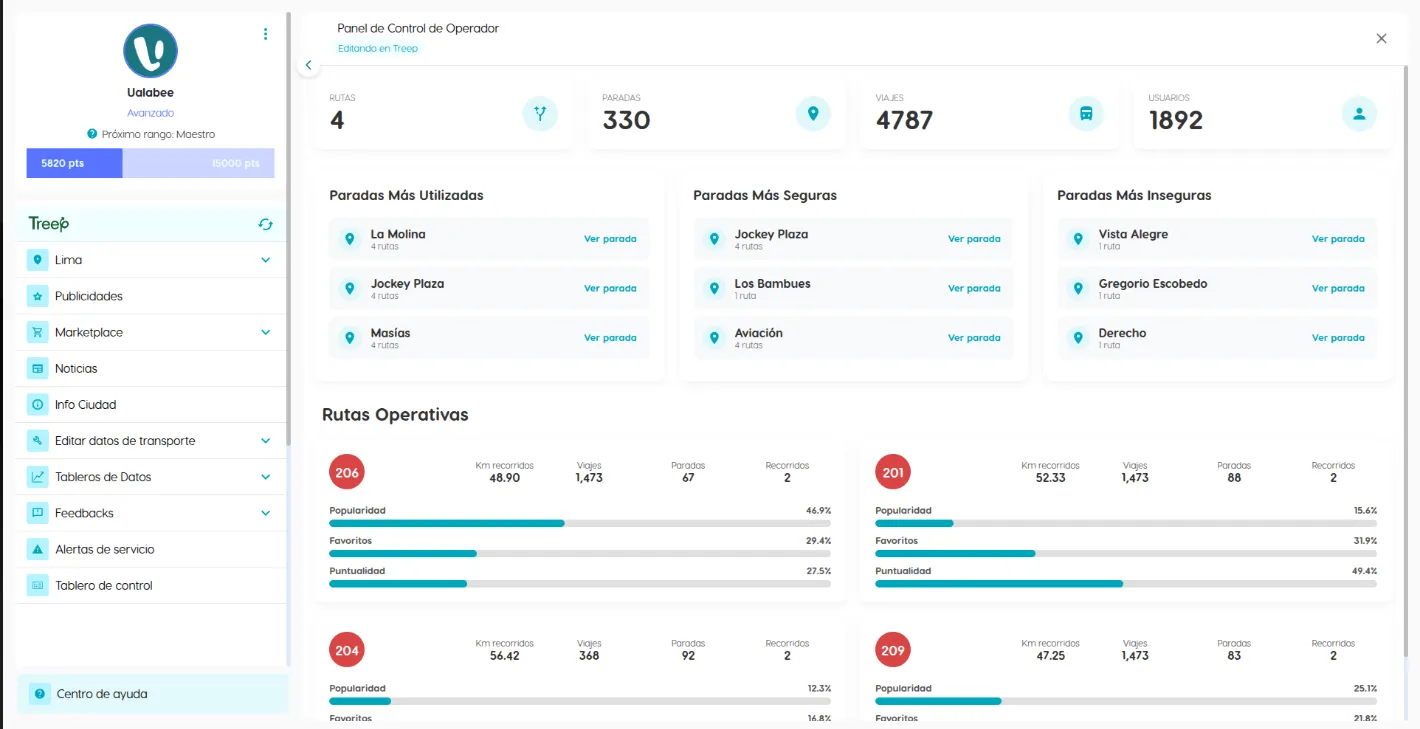Click Ver parada for La Molina
The image size is (1420, 729).
point(610,239)
